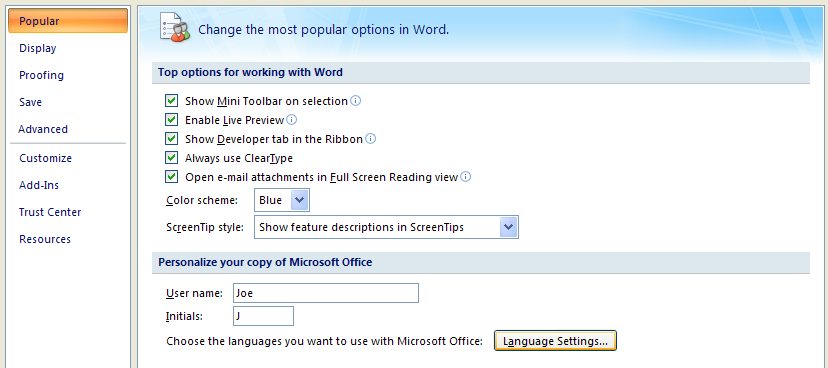Select the Popular category
This screenshot has width=828, height=368.
[68, 21]
